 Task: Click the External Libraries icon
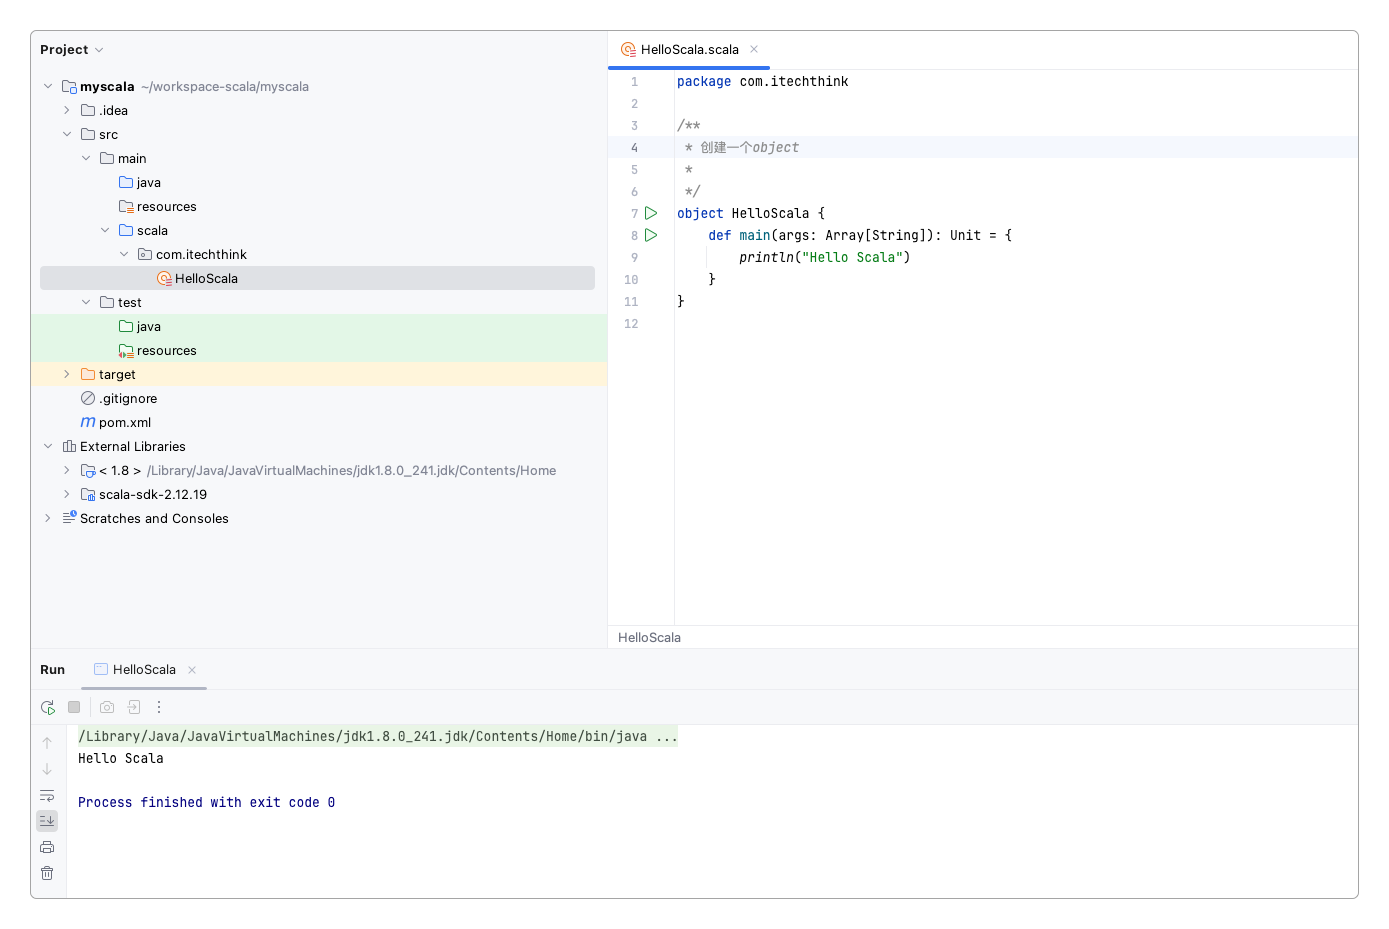point(69,446)
